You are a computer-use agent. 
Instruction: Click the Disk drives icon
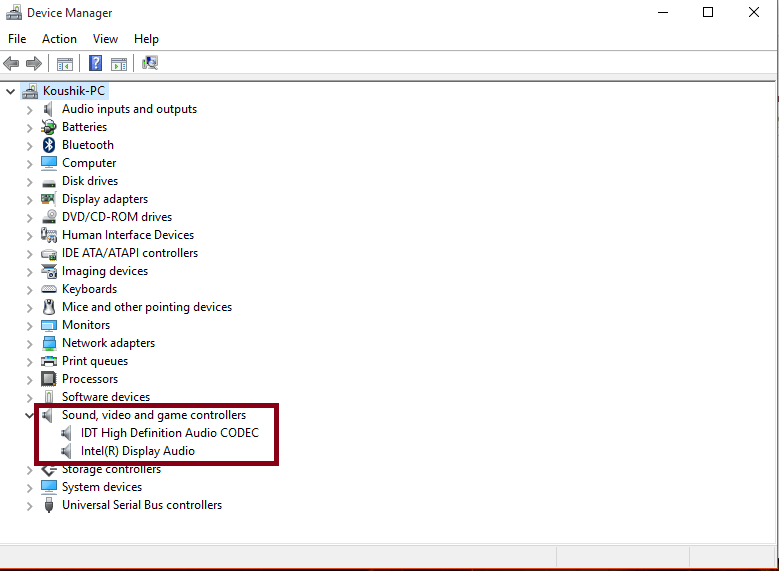(x=49, y=183)
